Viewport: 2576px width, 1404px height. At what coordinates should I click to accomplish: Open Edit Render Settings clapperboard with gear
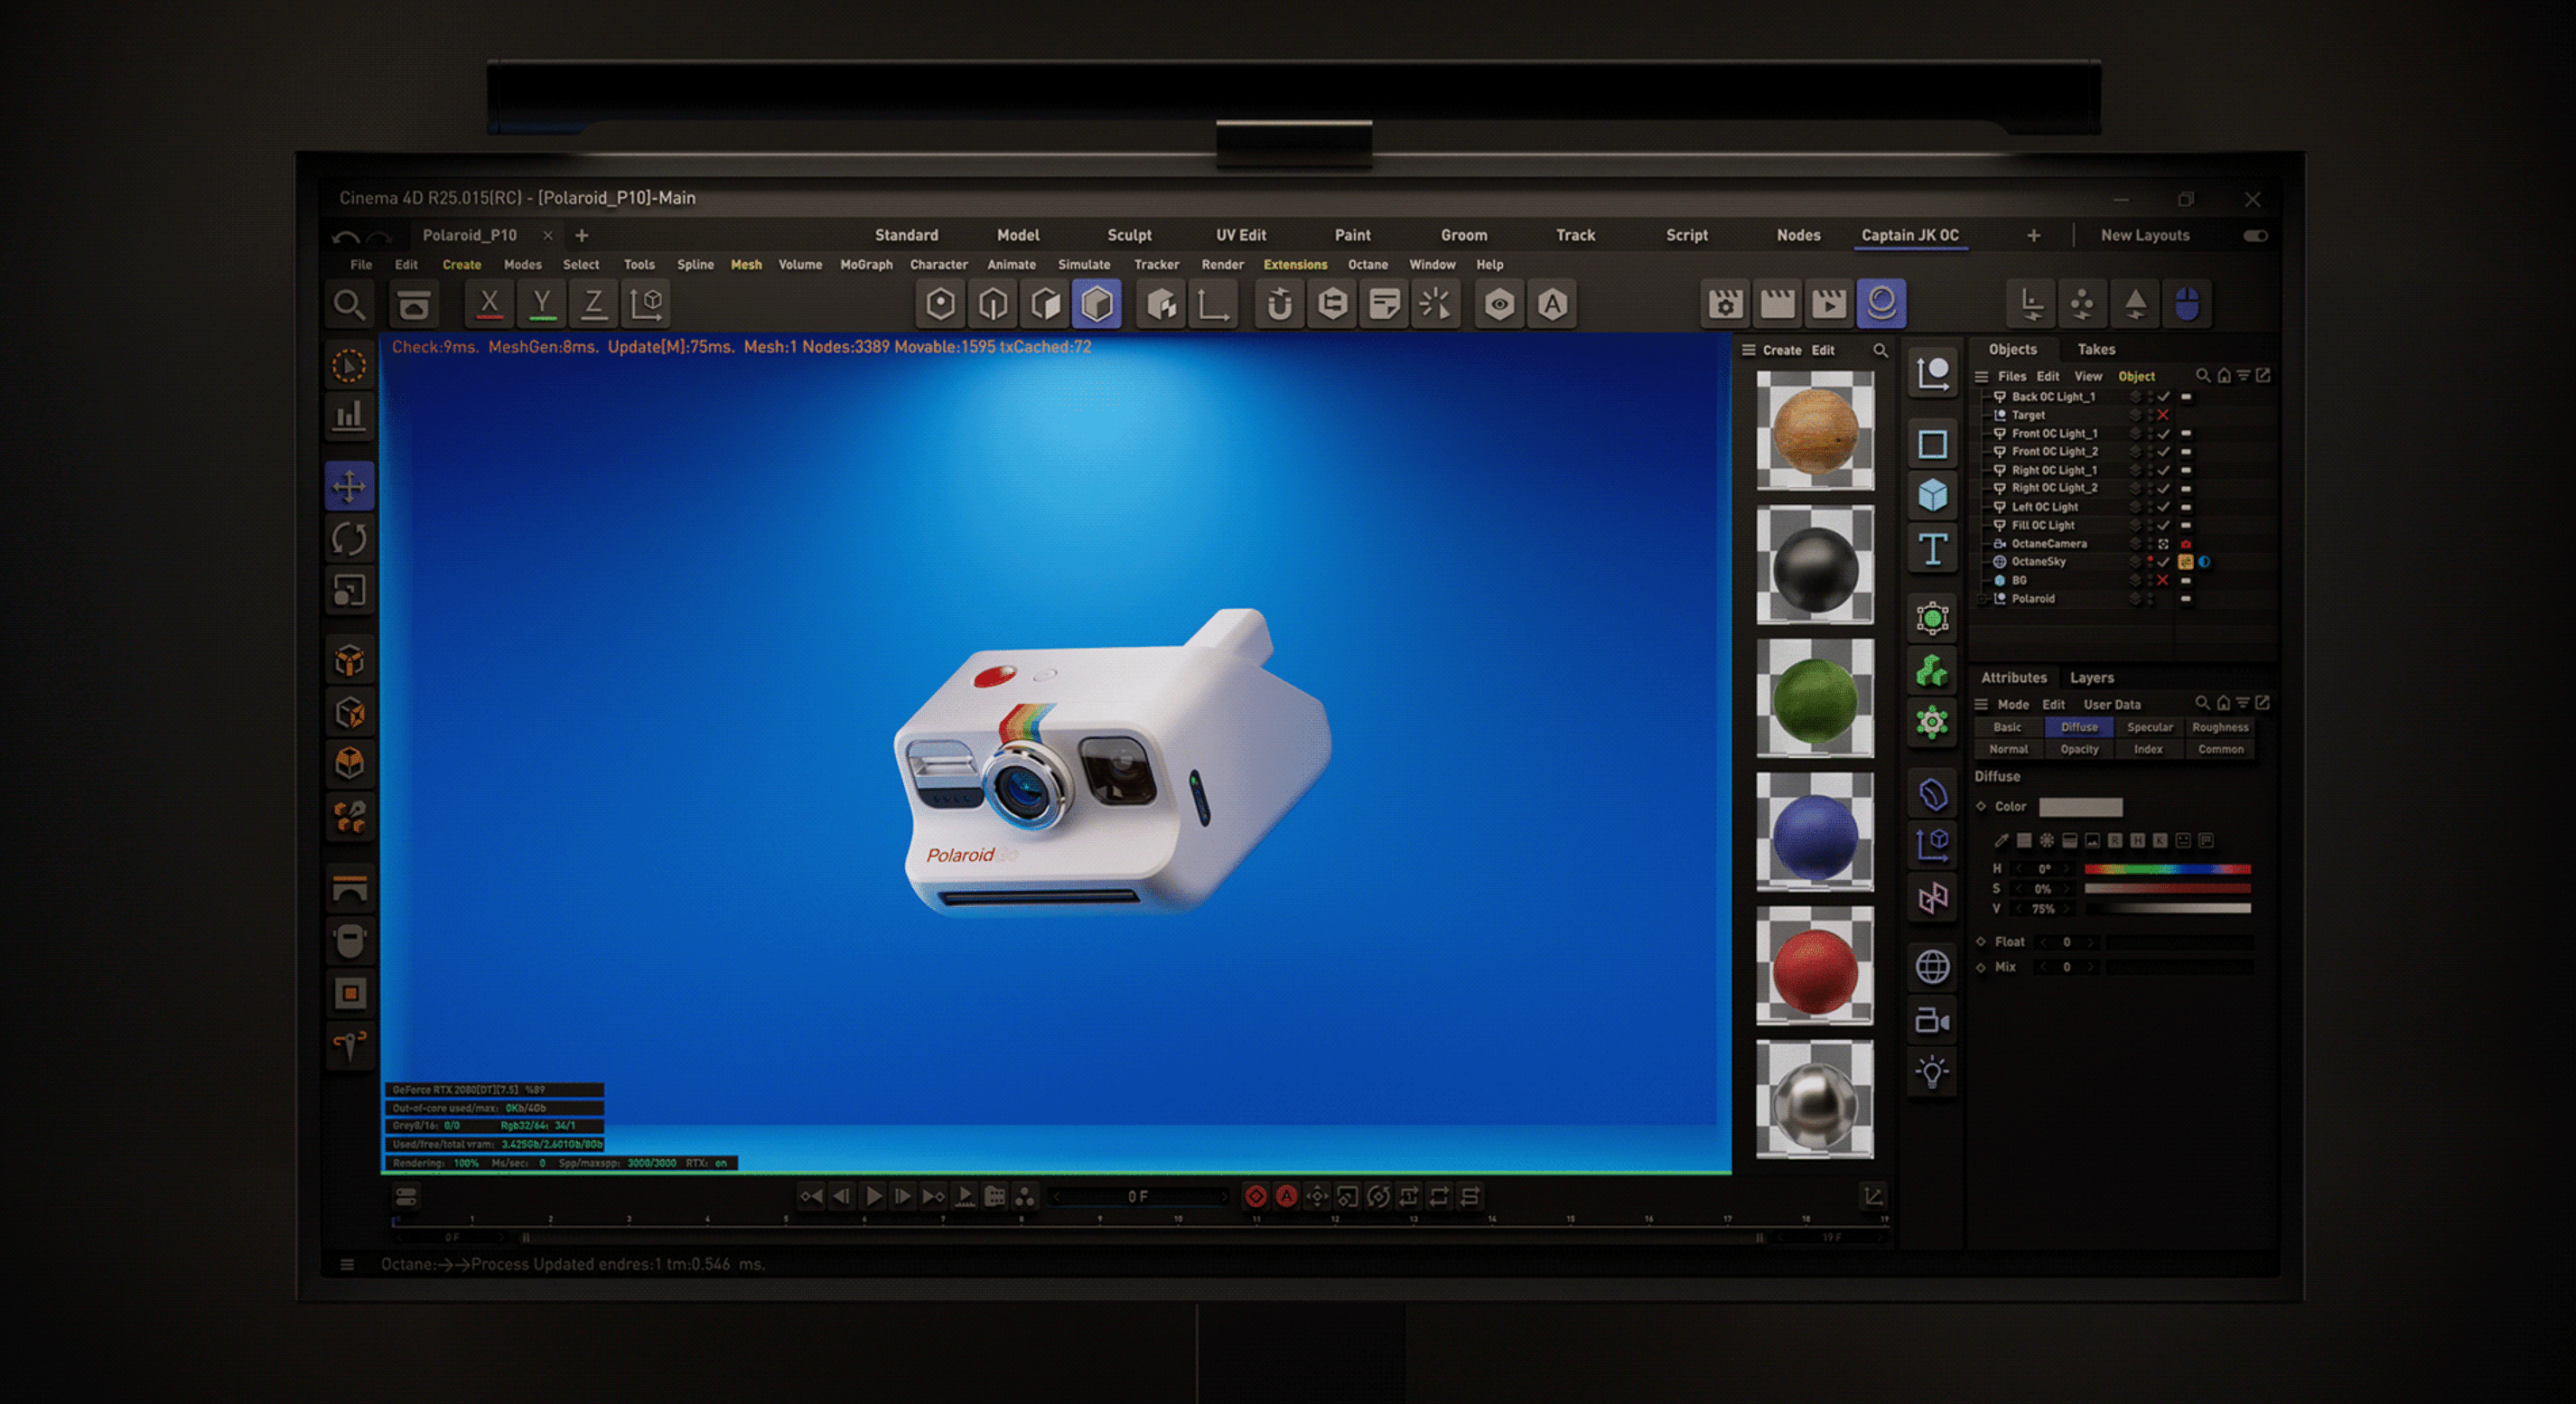tap(1725, 304)
